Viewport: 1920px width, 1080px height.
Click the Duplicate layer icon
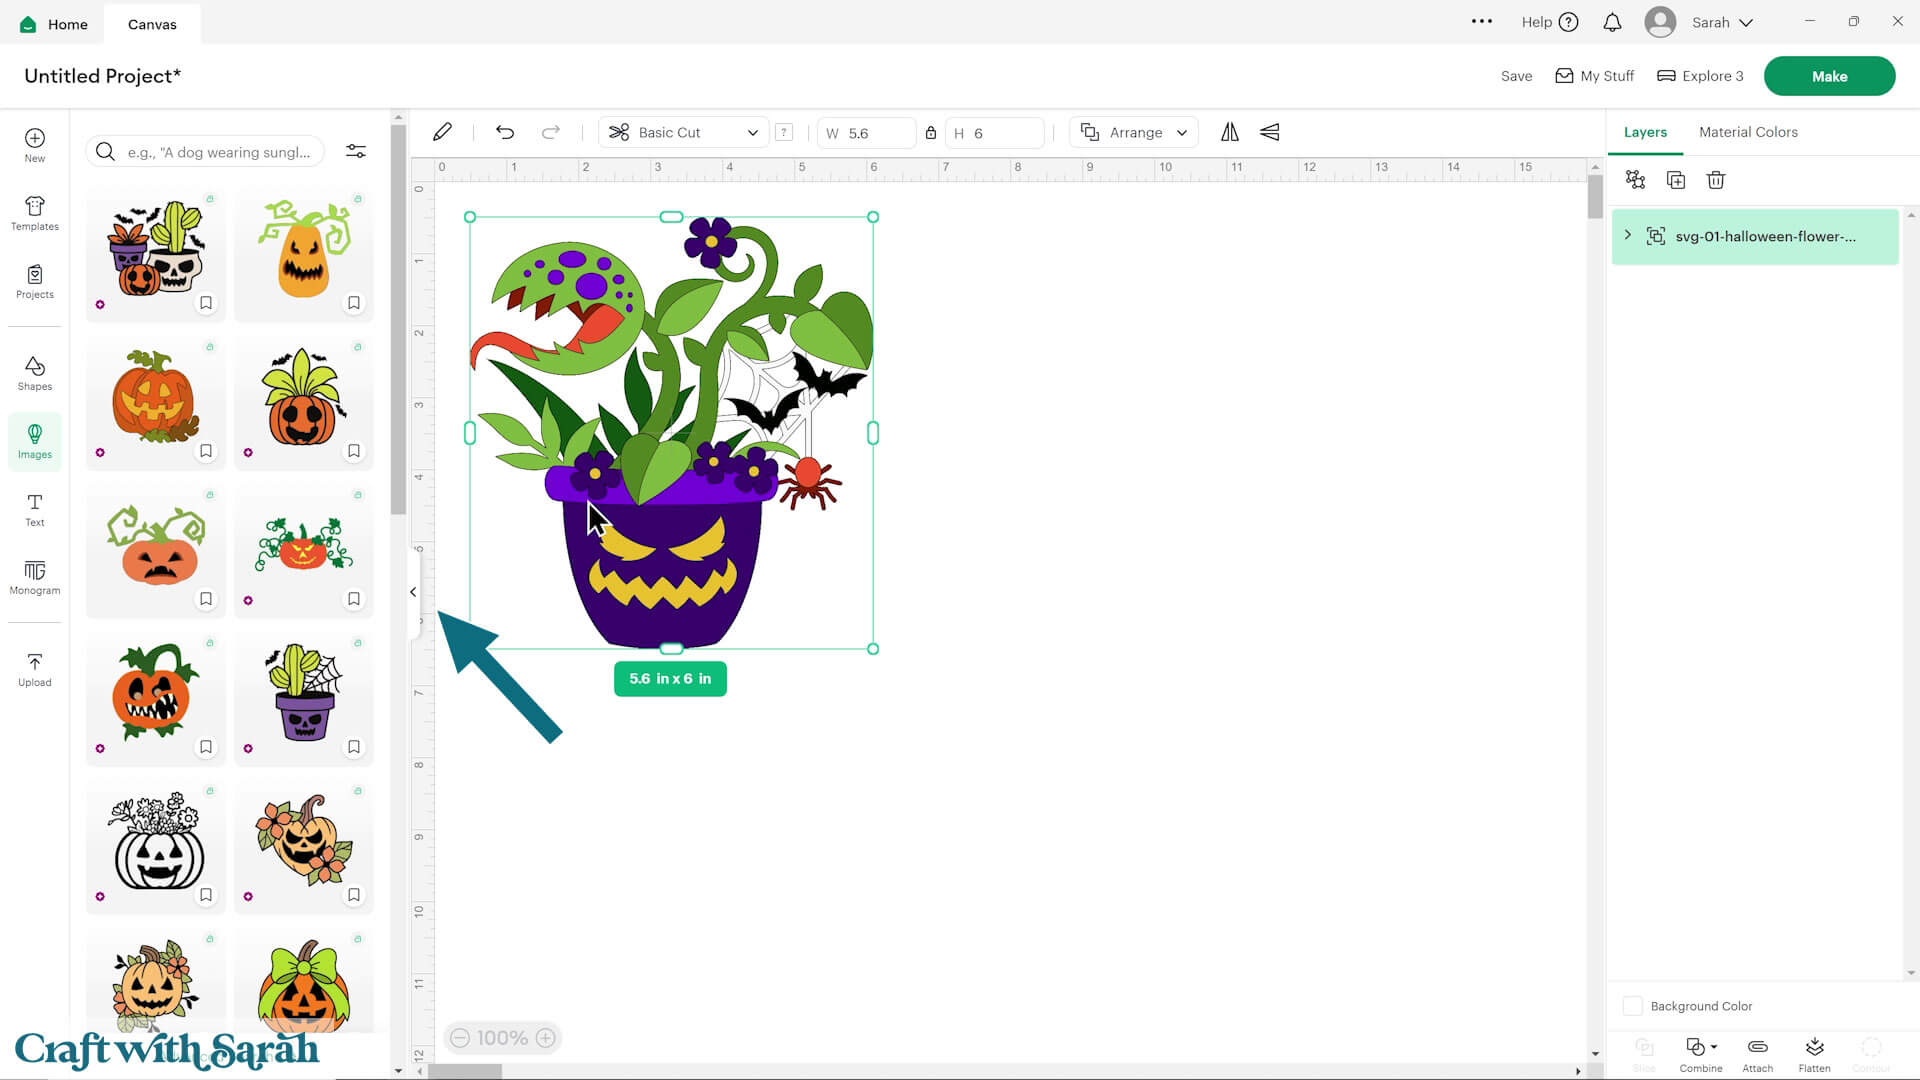tap(1676, 180)
